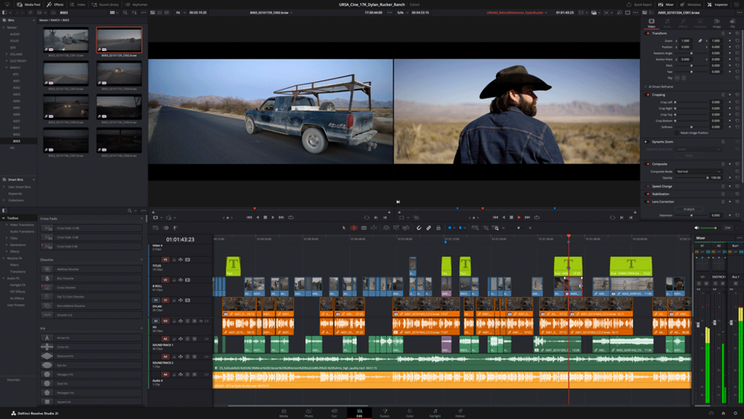
Task: Click the flip horizontal icon in Transform
Action: pos(677,78)
